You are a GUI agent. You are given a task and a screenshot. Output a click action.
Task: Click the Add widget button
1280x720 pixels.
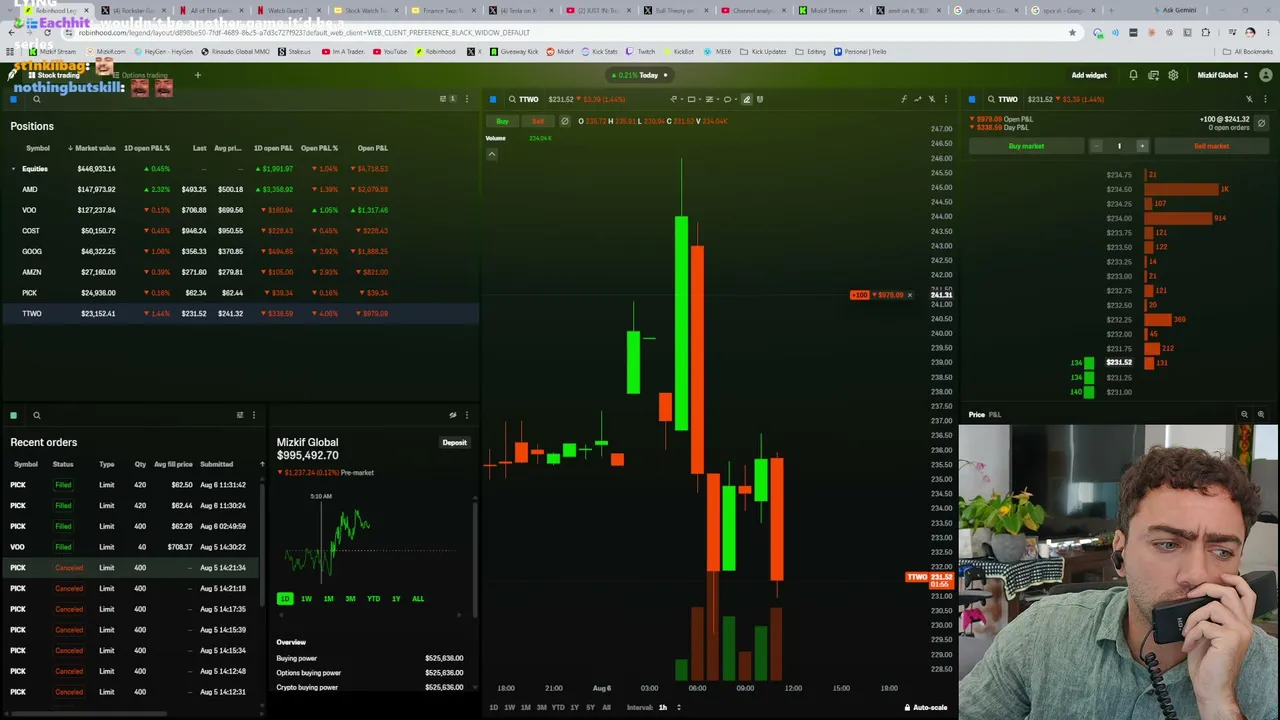click(1089, 75)
